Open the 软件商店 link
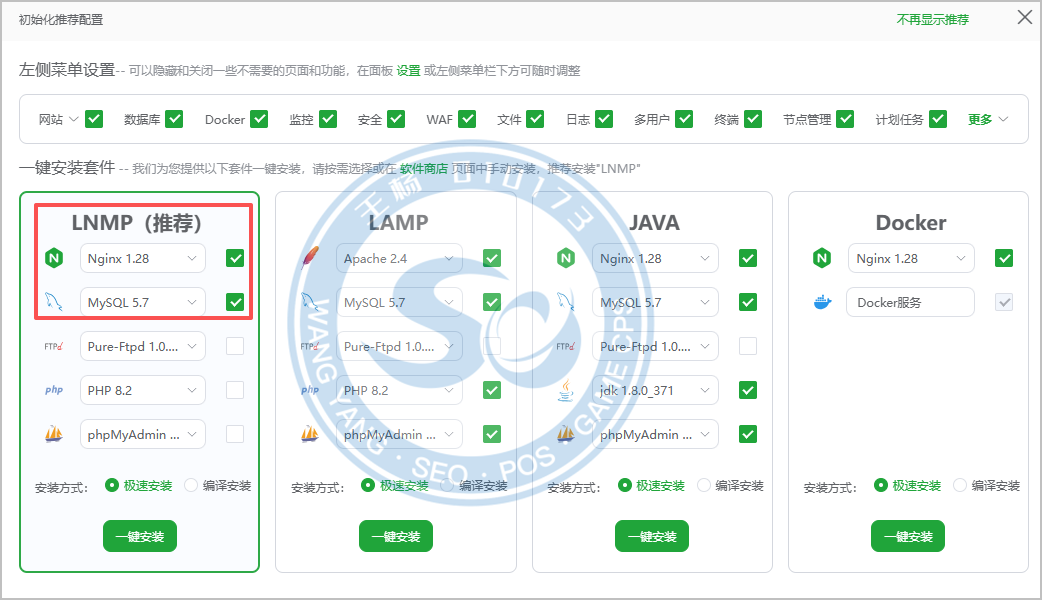Viewport: 1042px width, 600px height. [424, 168]
